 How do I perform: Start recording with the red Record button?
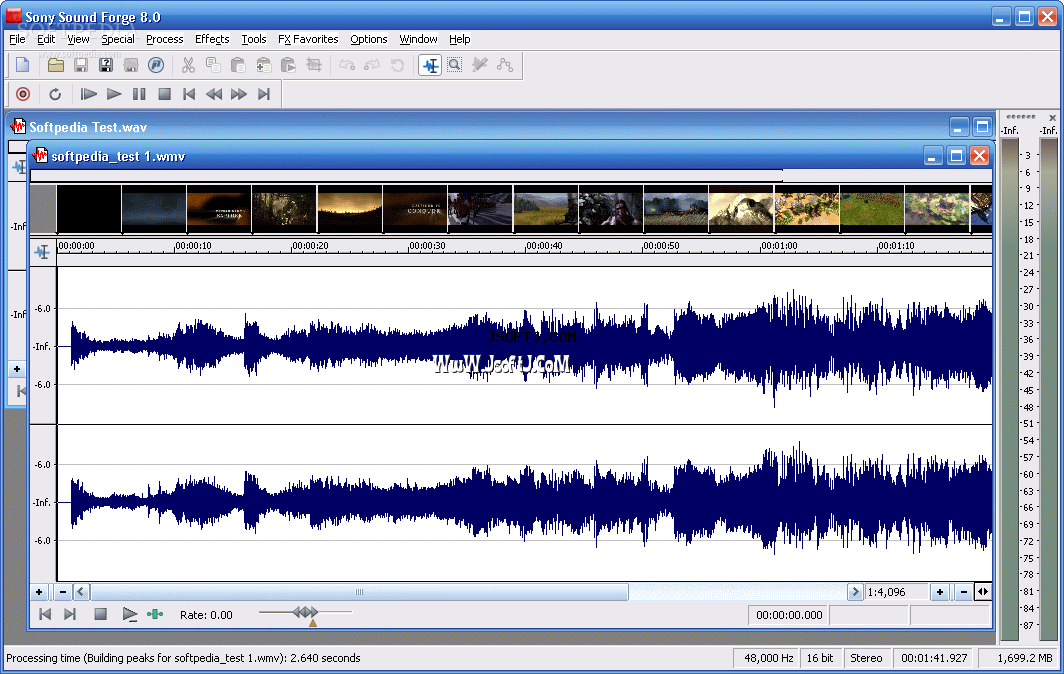(23, 94)
